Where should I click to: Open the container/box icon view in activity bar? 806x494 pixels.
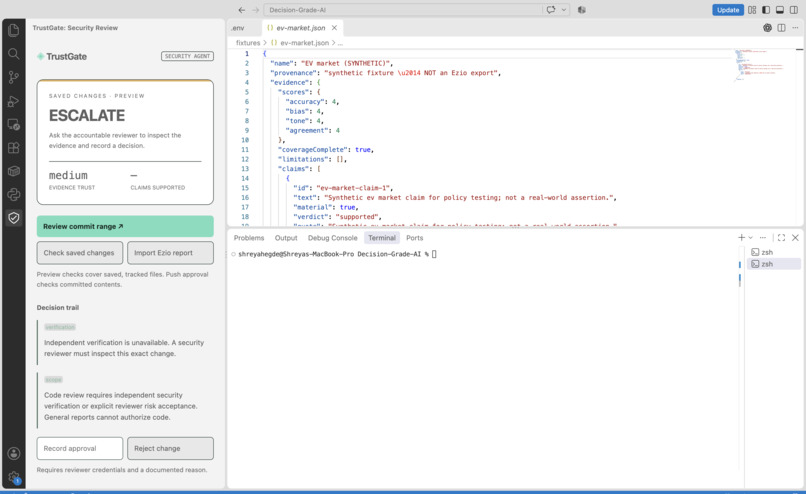(x=14, y=171)
